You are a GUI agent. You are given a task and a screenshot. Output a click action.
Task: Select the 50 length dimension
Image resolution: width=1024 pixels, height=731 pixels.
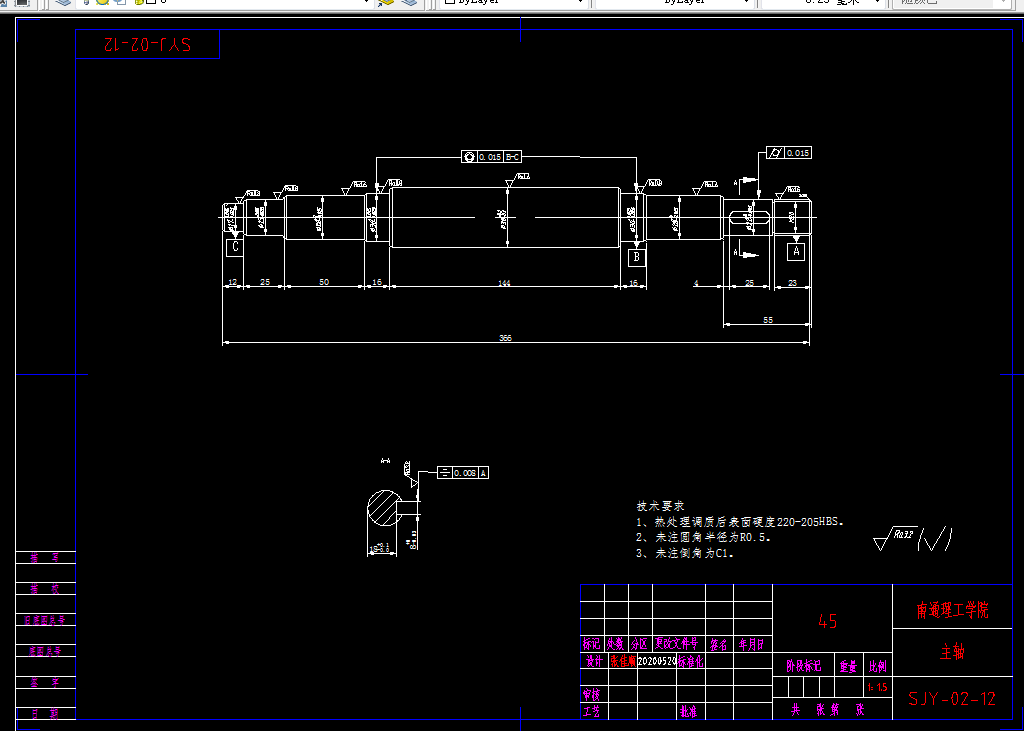coord(324,282)
